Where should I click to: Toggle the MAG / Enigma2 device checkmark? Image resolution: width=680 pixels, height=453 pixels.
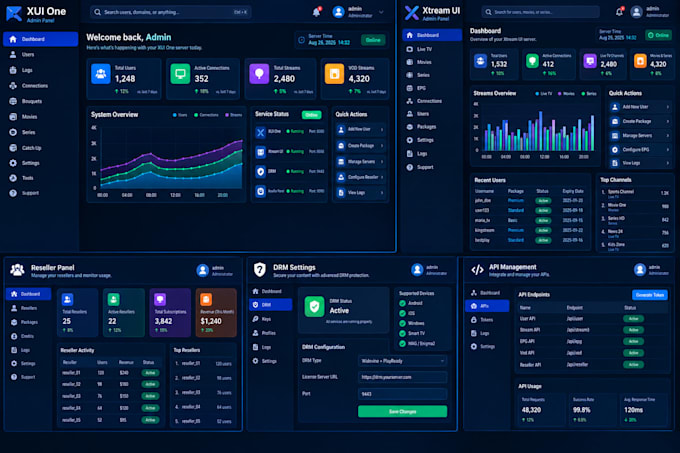402,343
